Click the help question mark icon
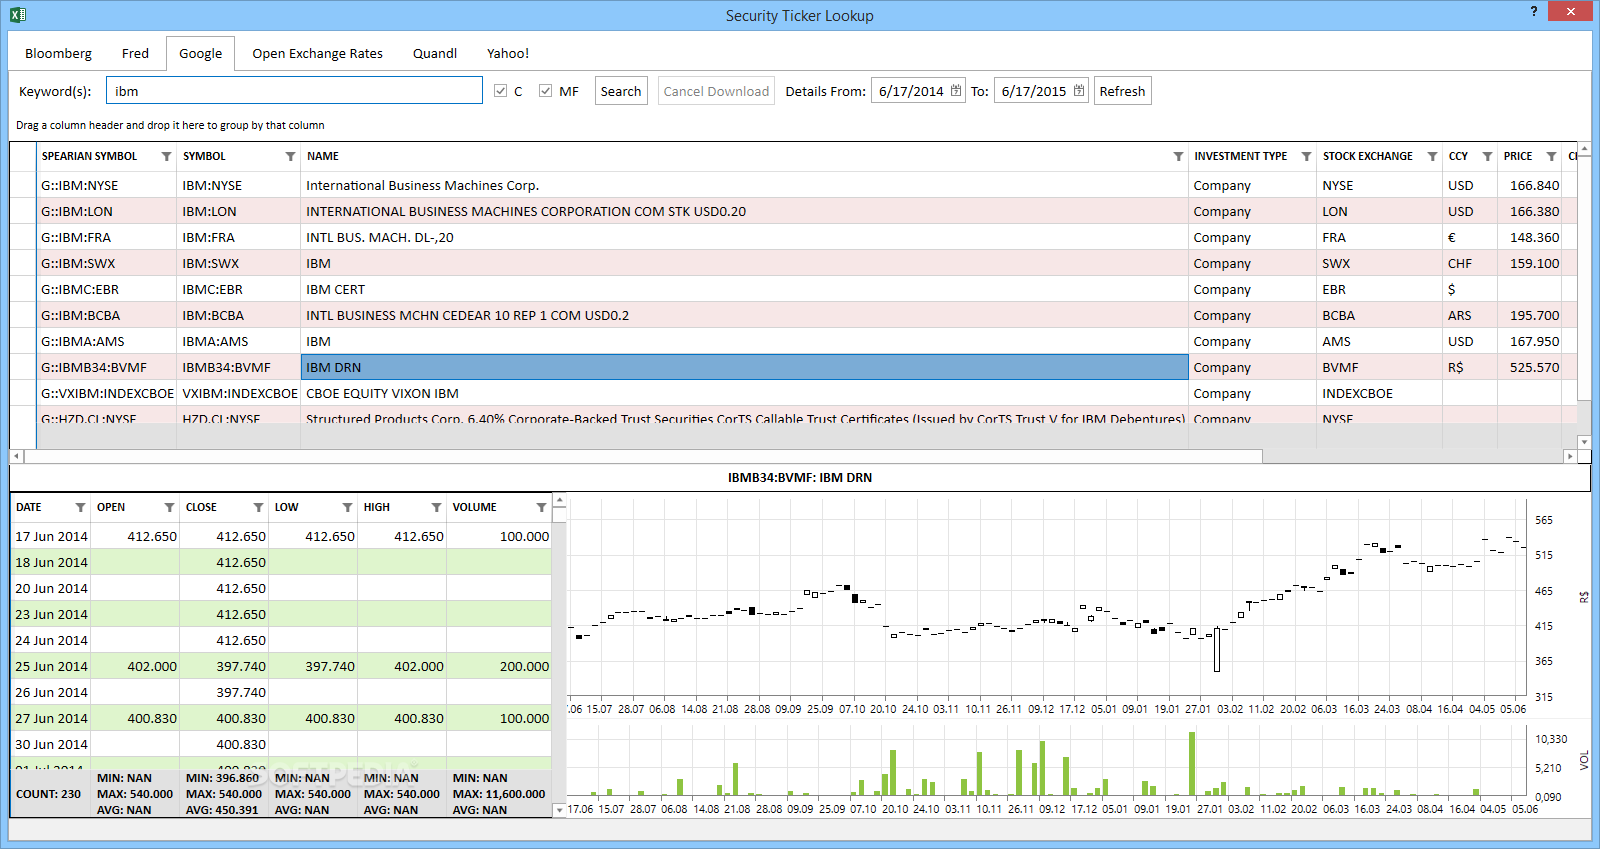This screenshot has width=1600, height=849. [x=1534, y=11]
